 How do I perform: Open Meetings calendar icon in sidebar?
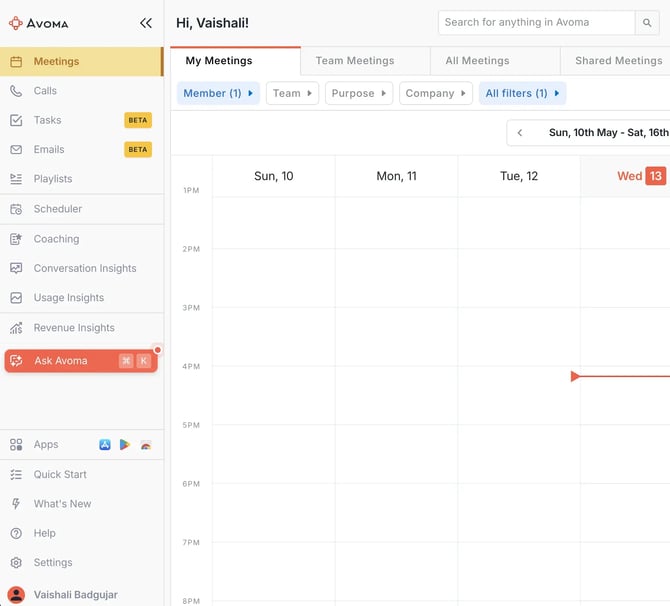16,62
